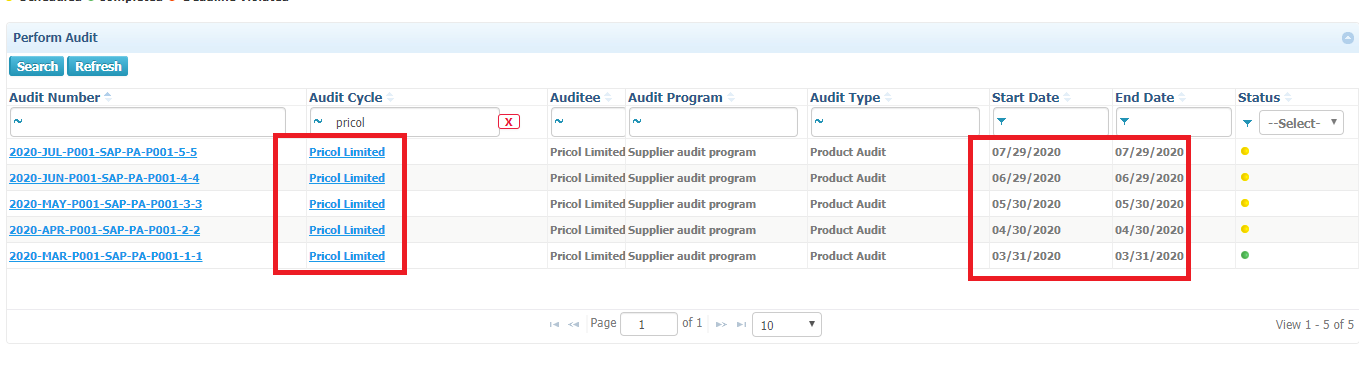Click yellow status dot of JUL audit
1359x366 pixels.
pyautogui.click(x=1245, y=152)
